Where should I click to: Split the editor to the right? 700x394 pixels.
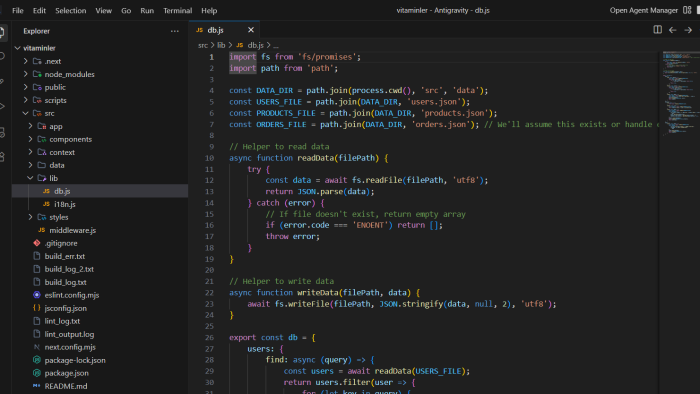pos(658,30)
